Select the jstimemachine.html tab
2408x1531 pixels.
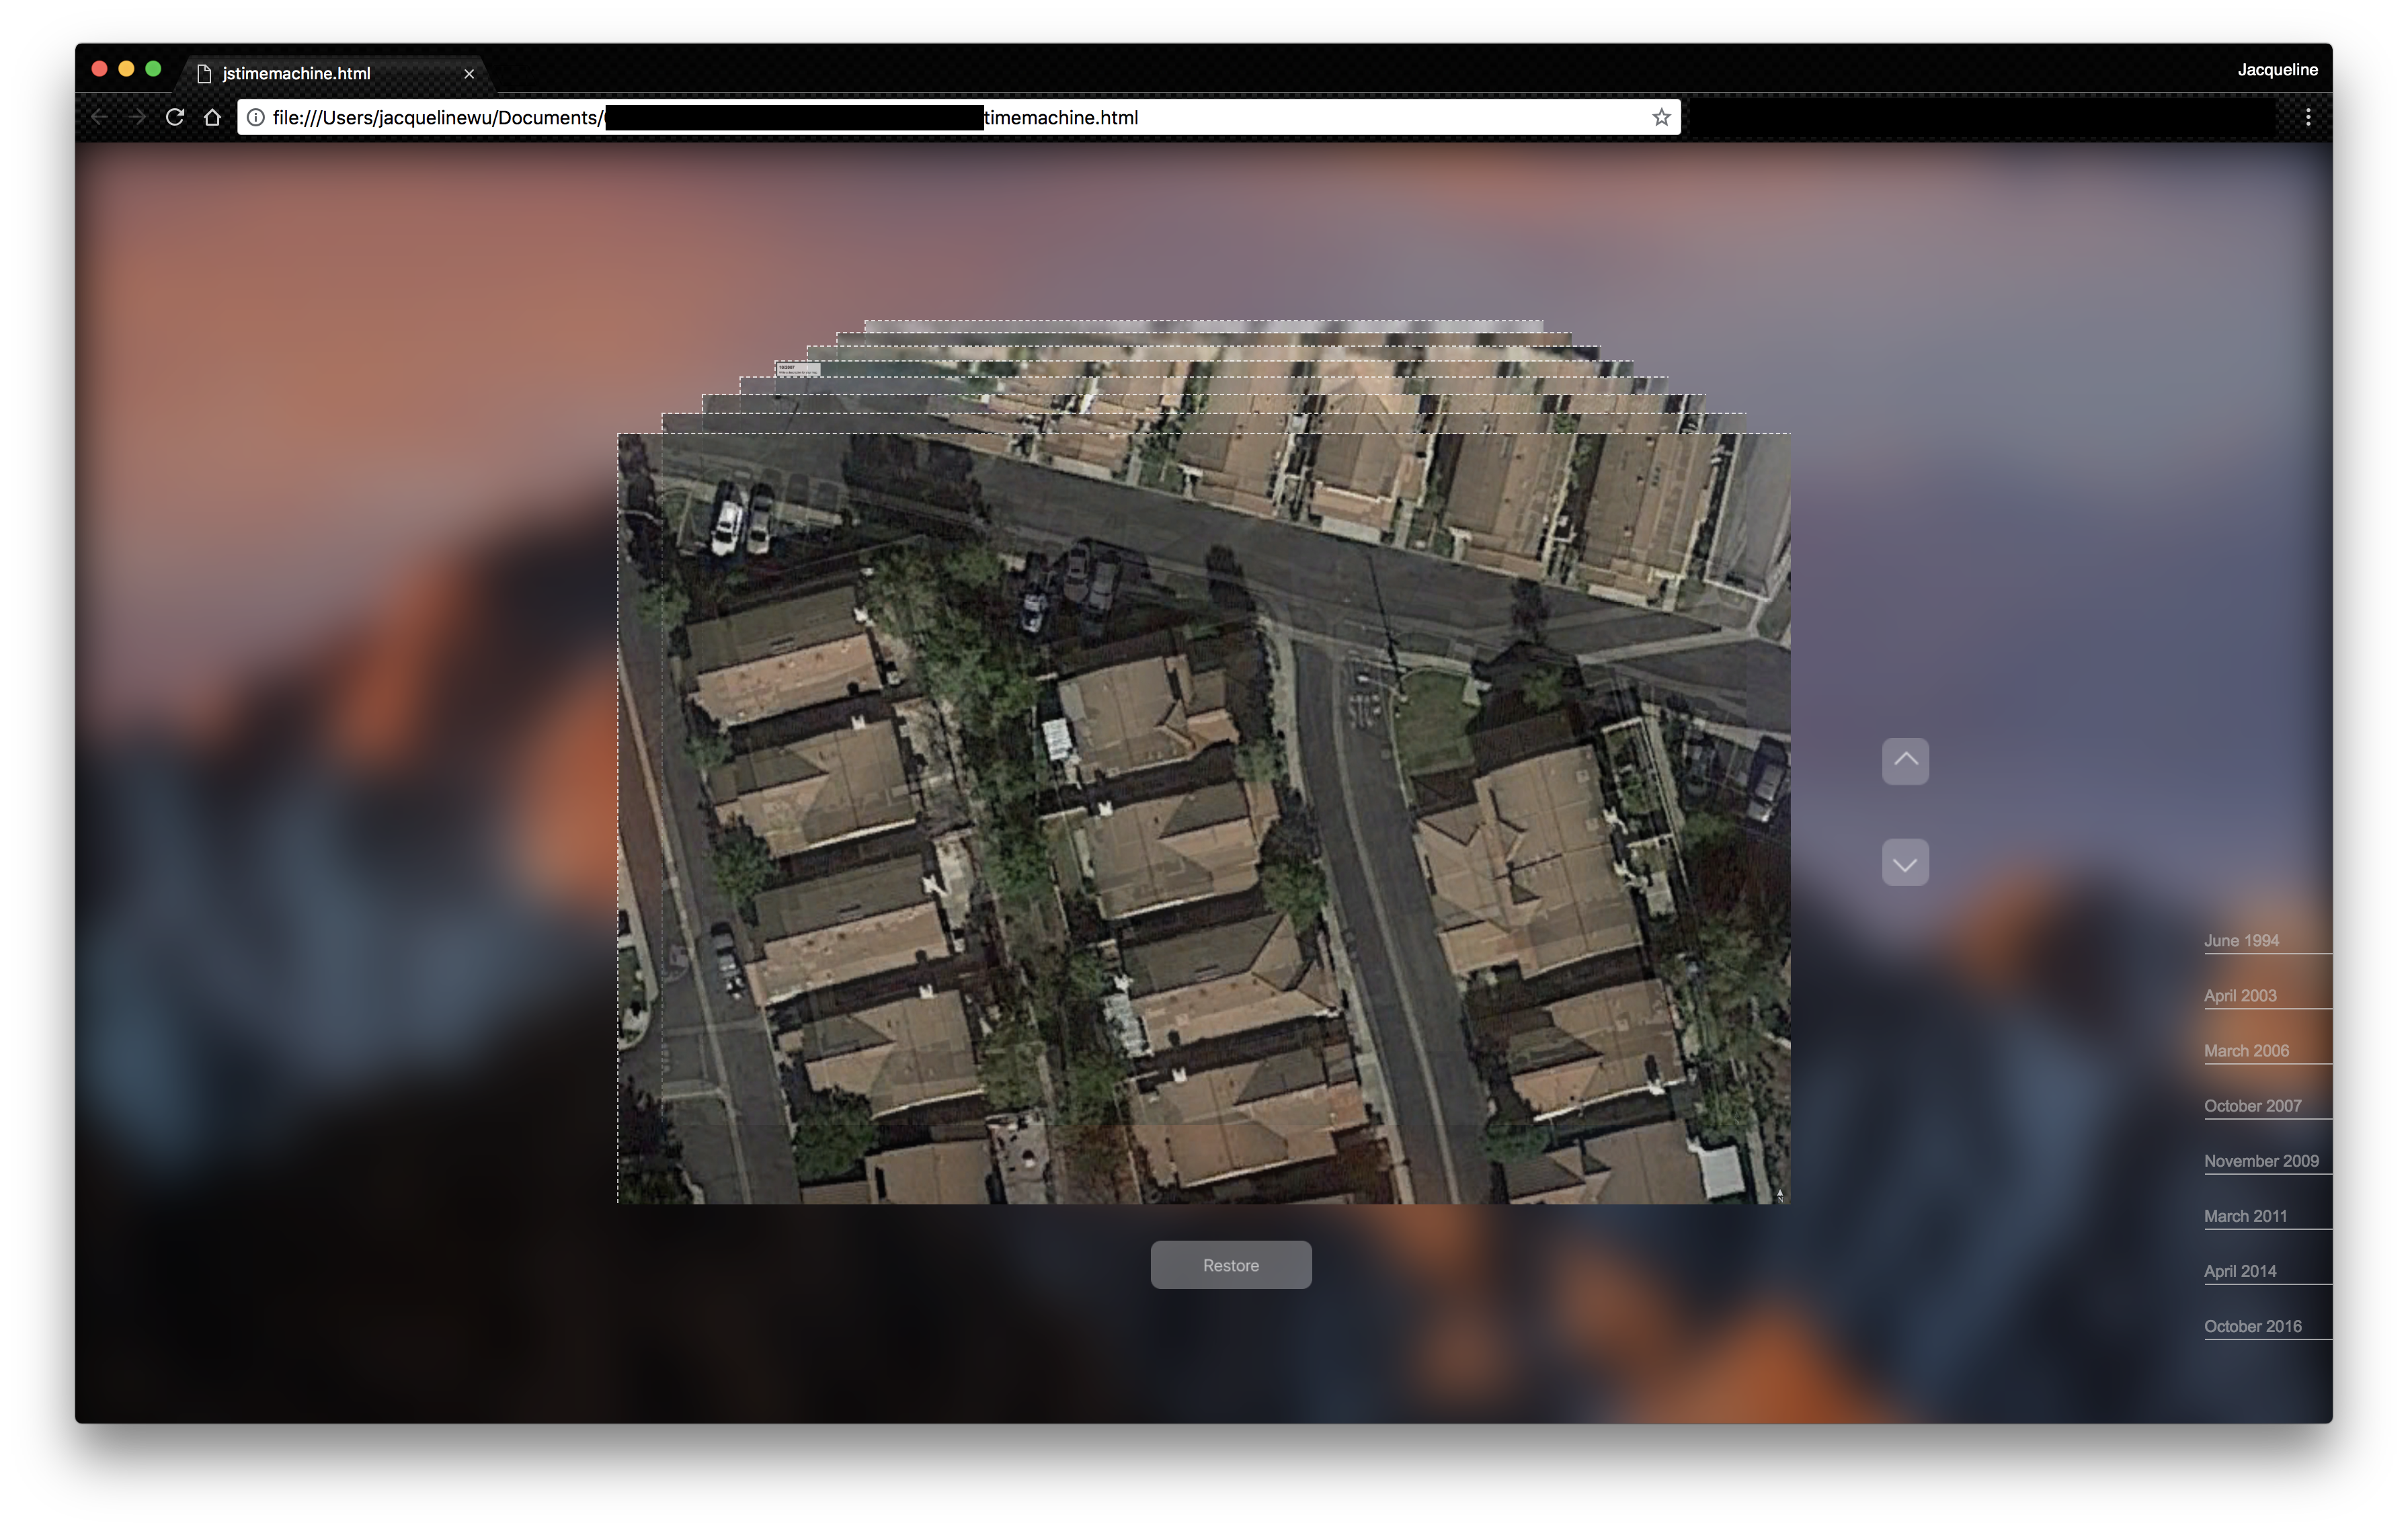click(x=297, y=73)
